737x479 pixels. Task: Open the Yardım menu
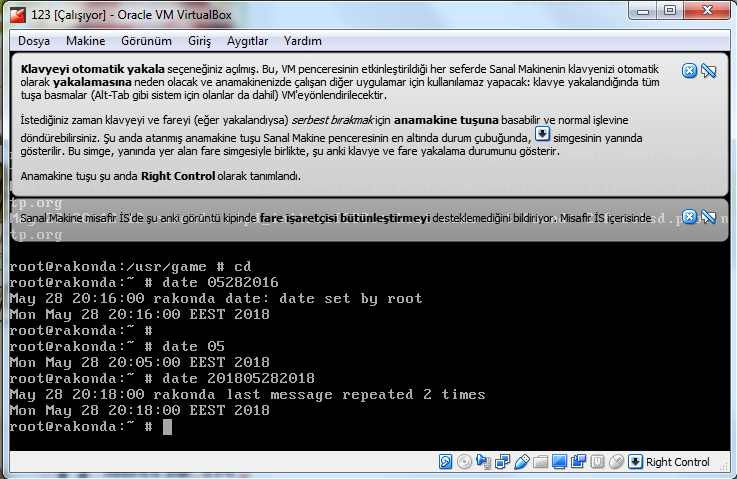point(303,41)
